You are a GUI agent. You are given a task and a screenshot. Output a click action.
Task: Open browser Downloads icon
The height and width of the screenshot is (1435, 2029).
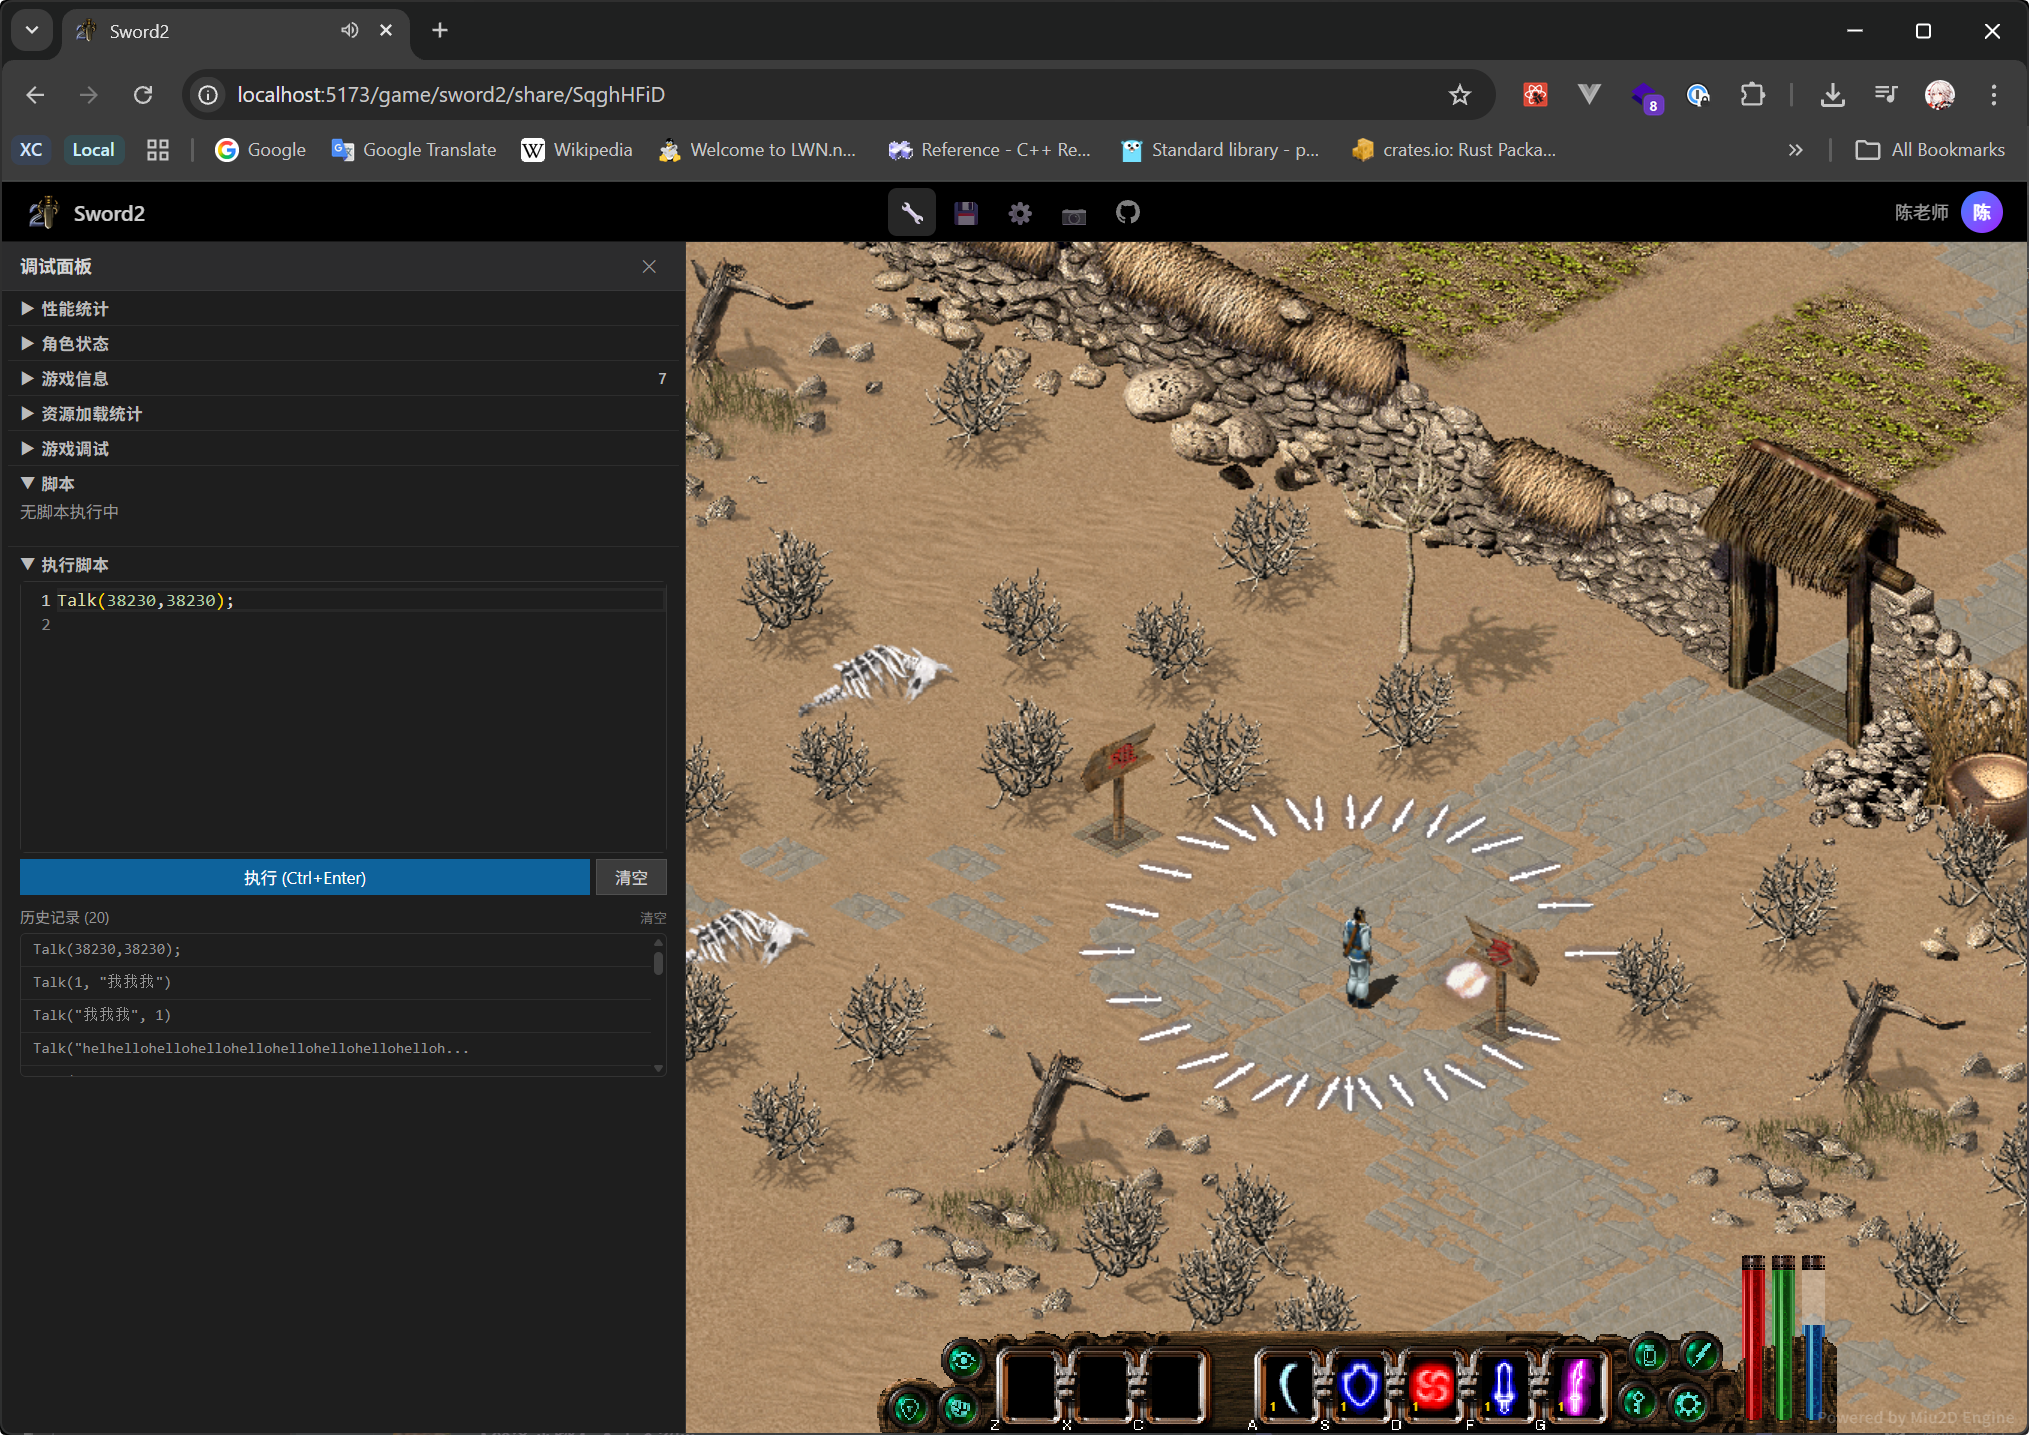(1832, 95)
